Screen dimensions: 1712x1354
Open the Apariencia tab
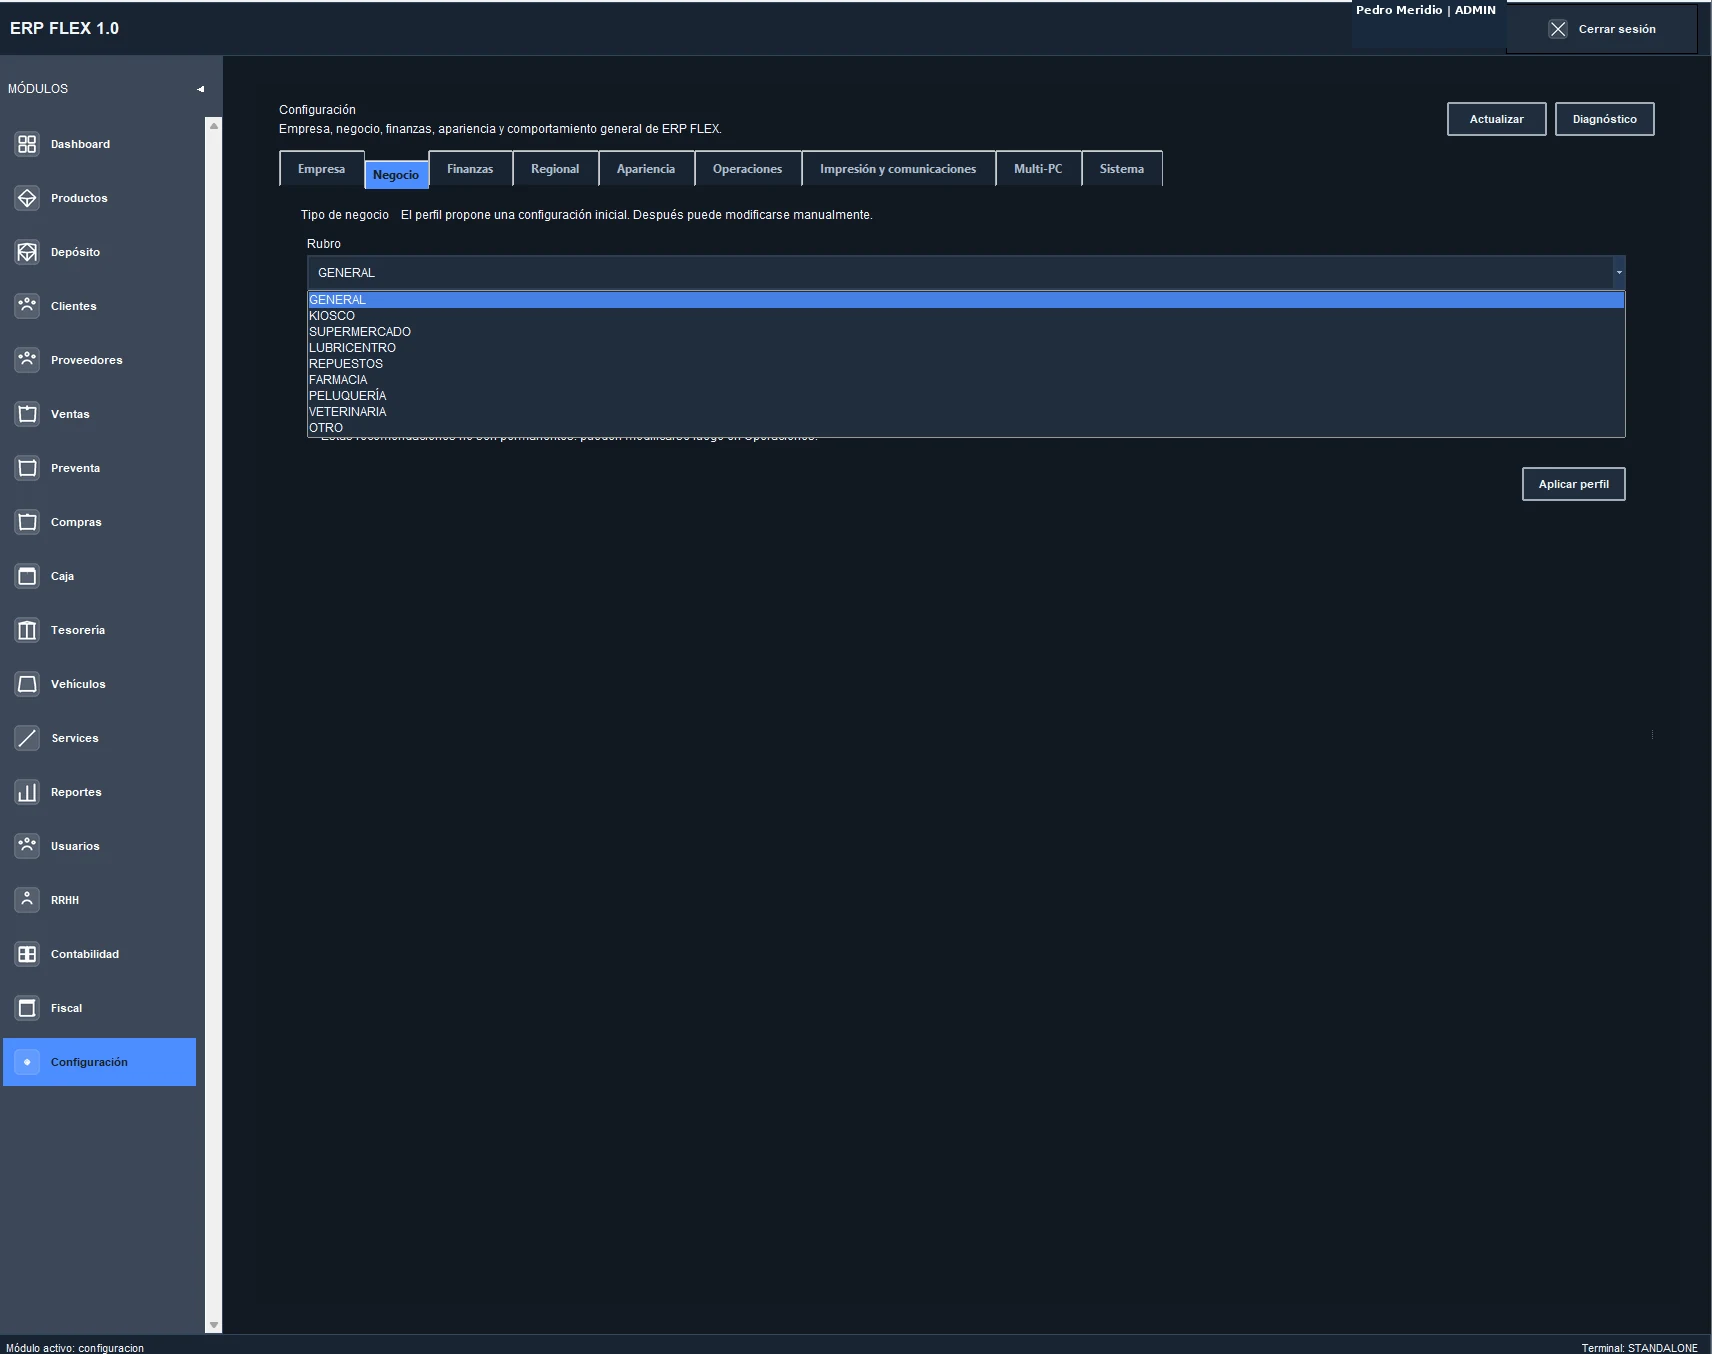click(646, 169)
